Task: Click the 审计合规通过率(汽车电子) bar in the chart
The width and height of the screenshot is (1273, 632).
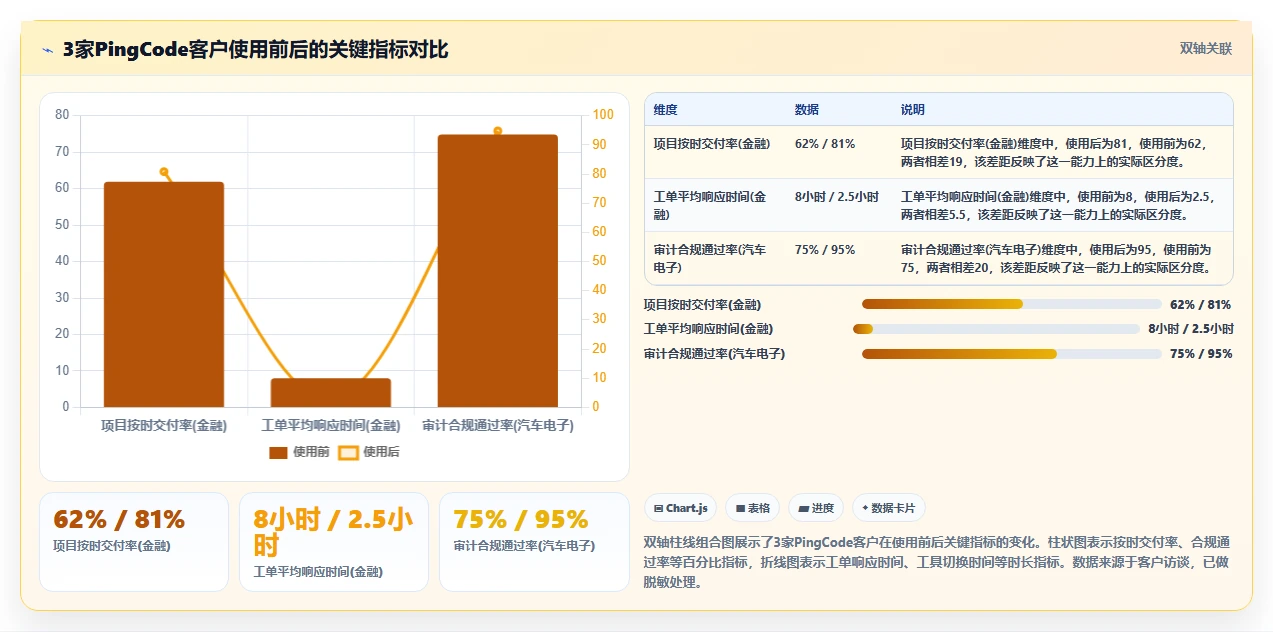Action: click(x=498, y=270)
